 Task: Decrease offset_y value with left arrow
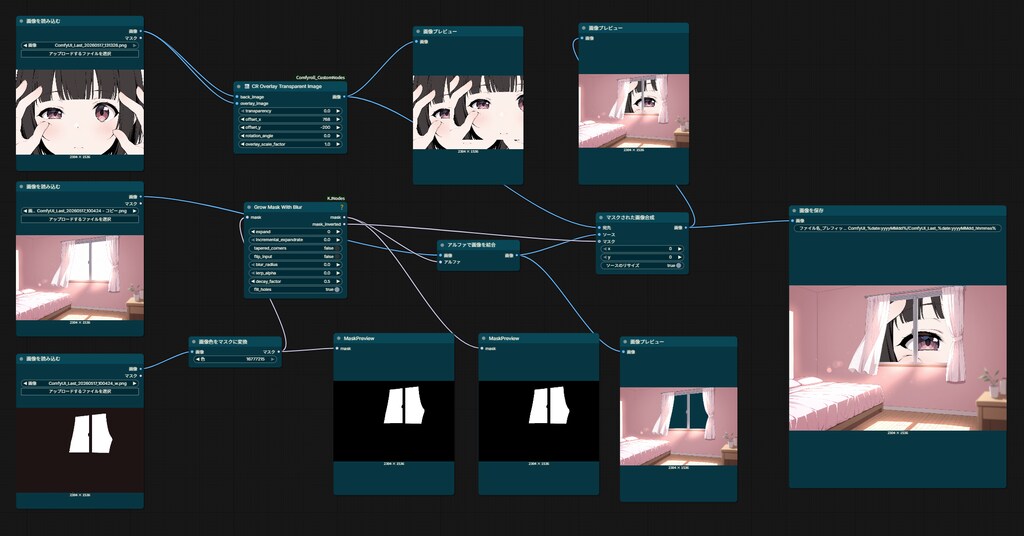pos(242,128)
